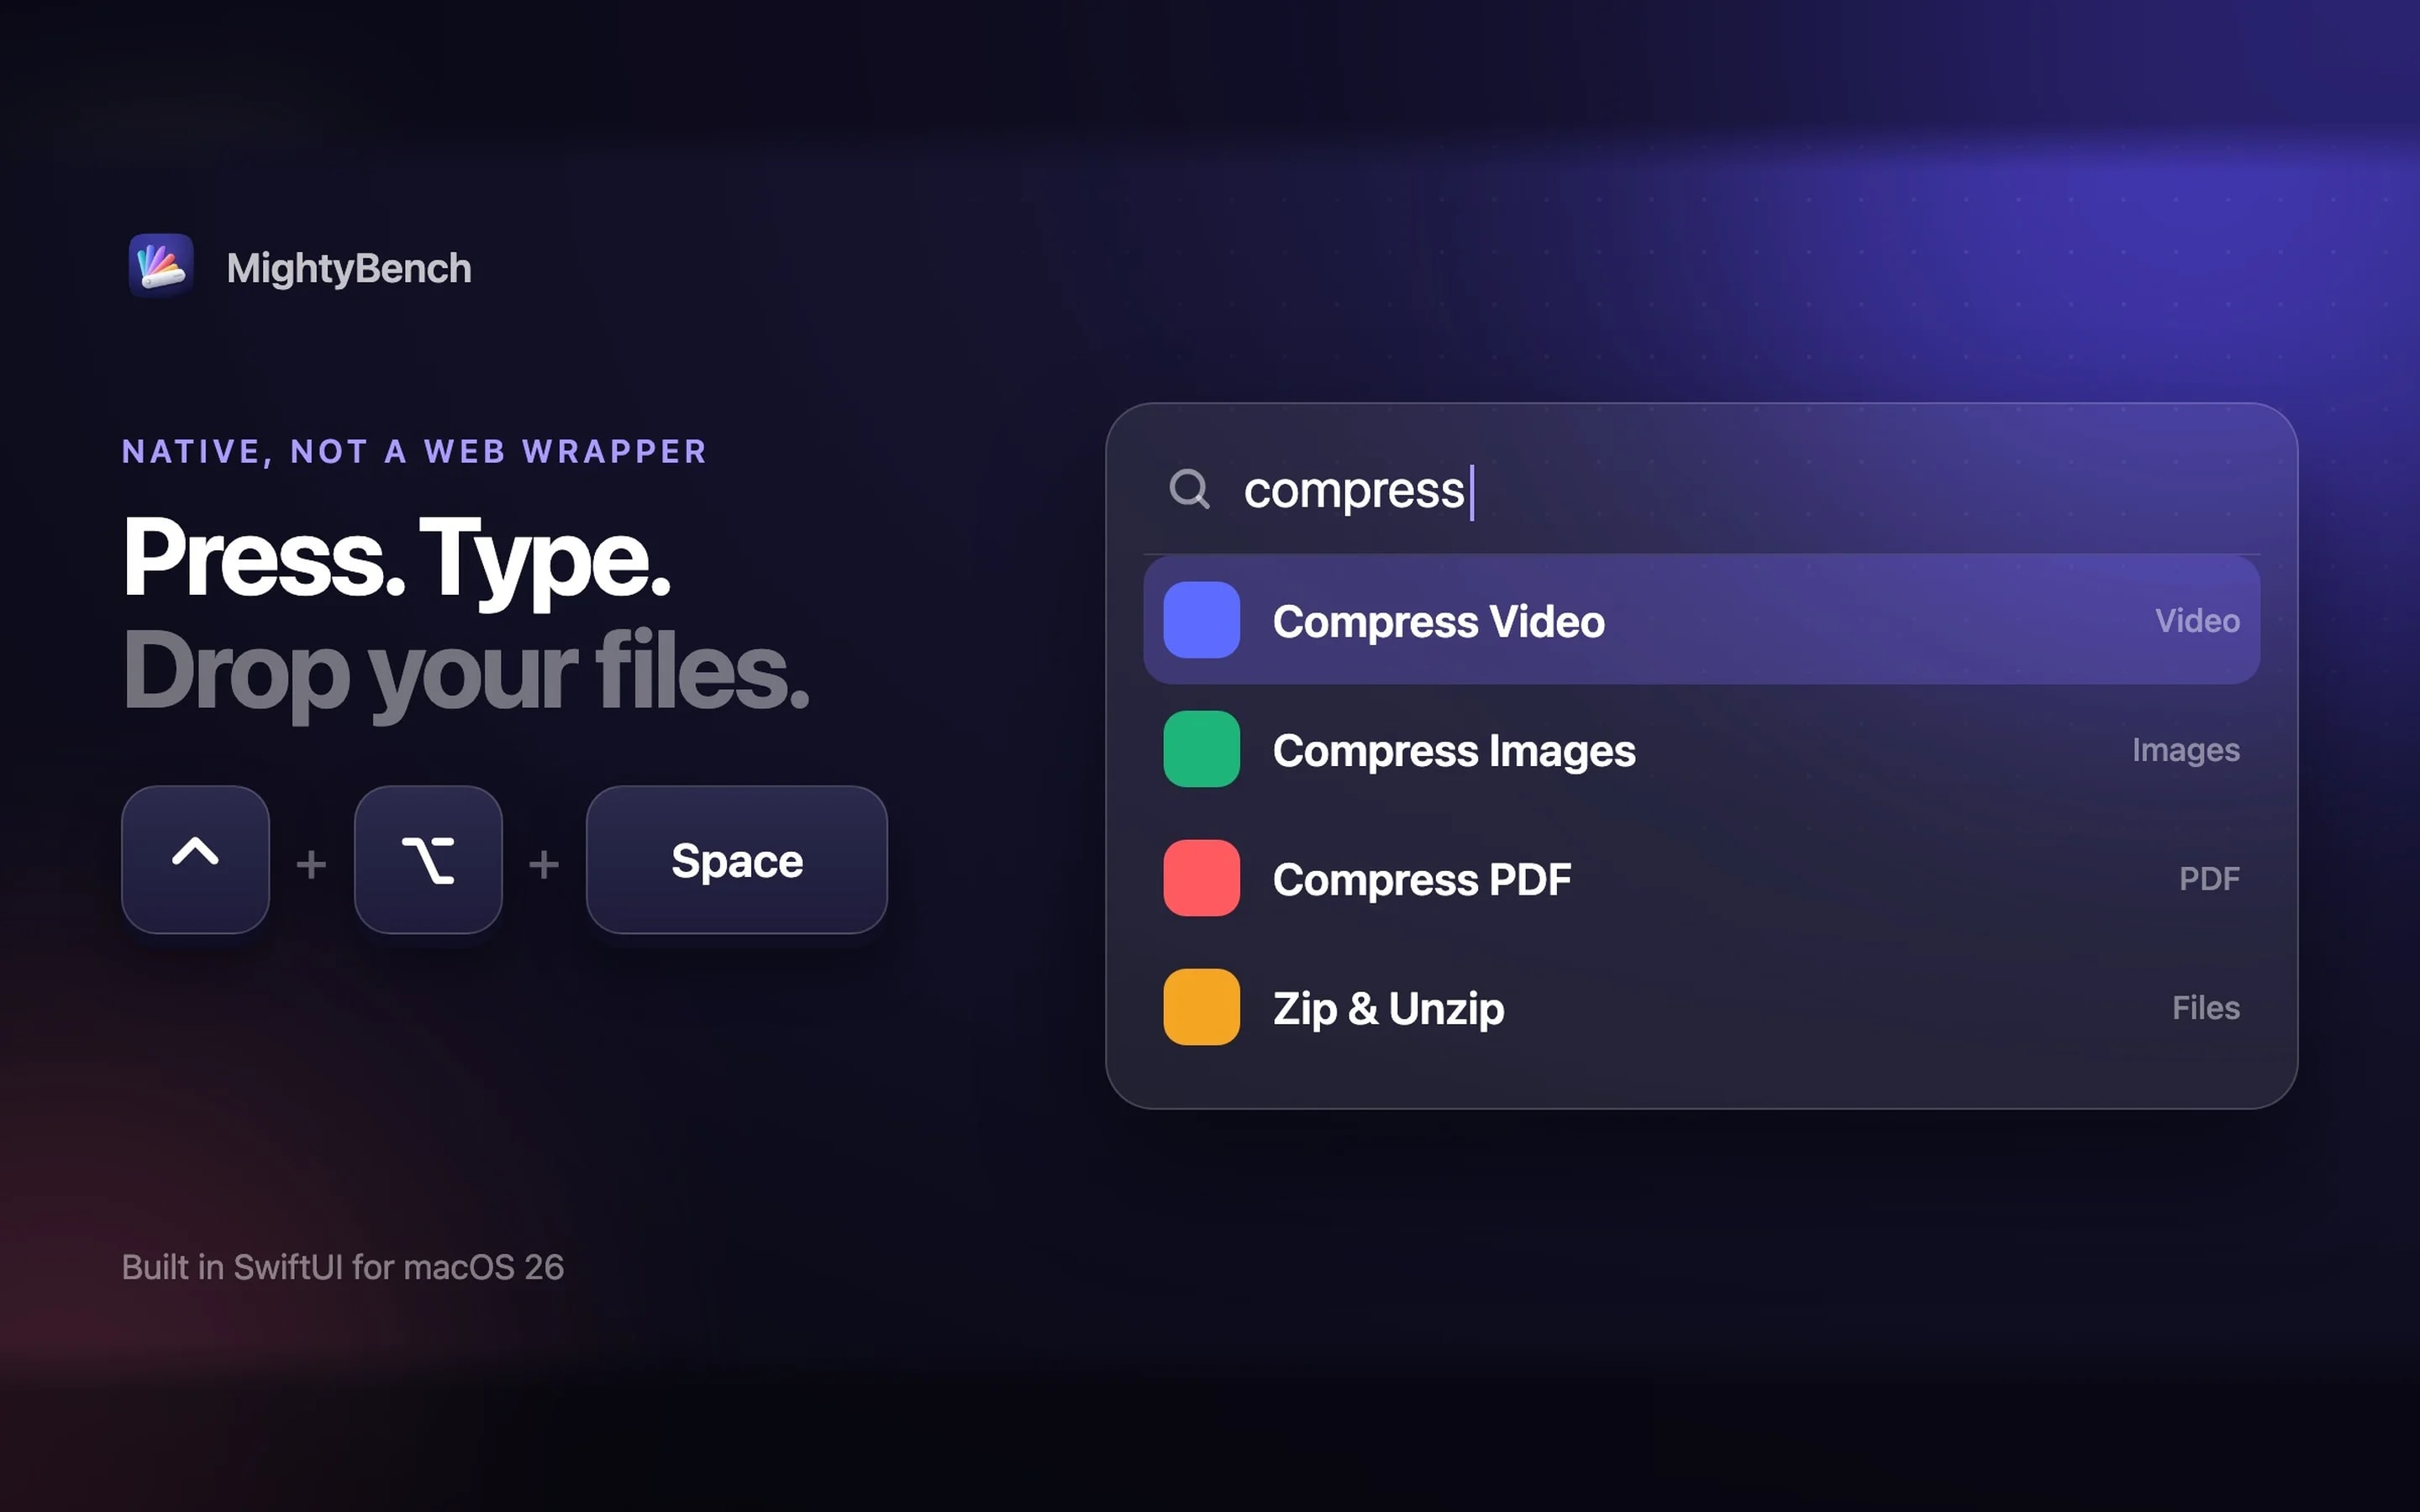Image resolution: width=2420 pixels, height=1512 pixels.
Task: Click 'NATIVE, NOT A WEB WRAPPER' tagline
Action: pyautogui.click(x=414, y=452)
